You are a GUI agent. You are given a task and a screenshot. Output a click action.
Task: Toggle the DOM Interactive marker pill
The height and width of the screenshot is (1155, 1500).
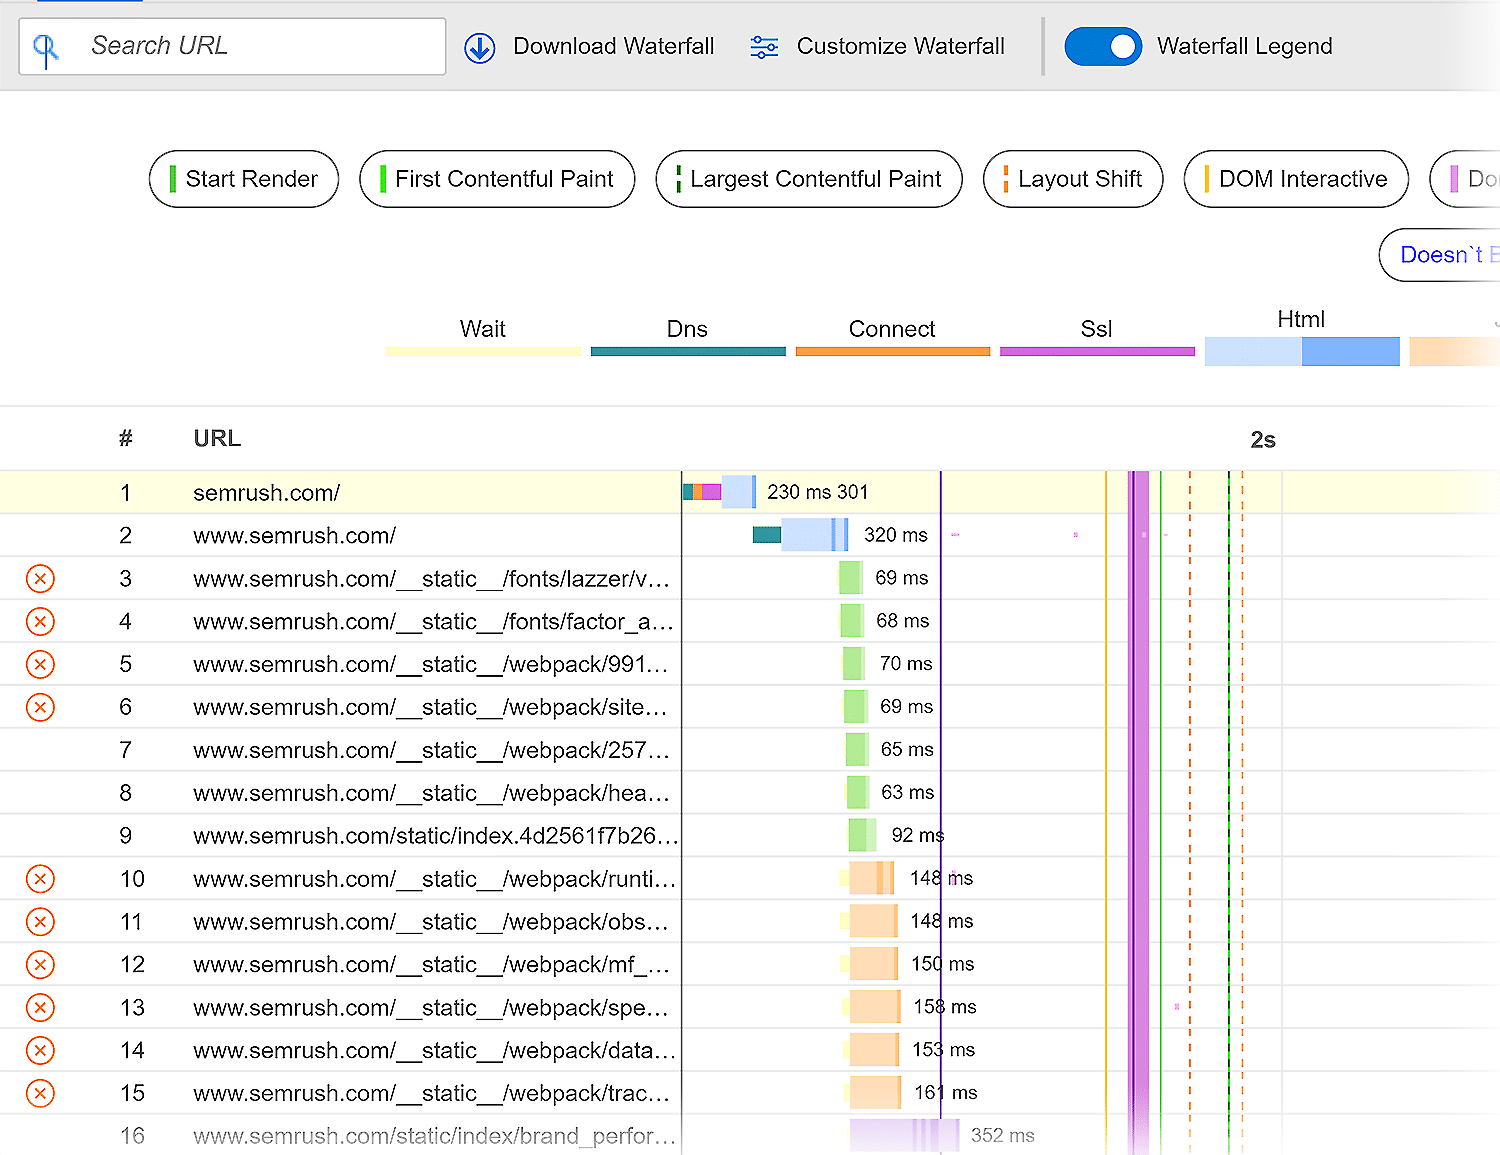pyautogui.click(x=1296, y=179)
